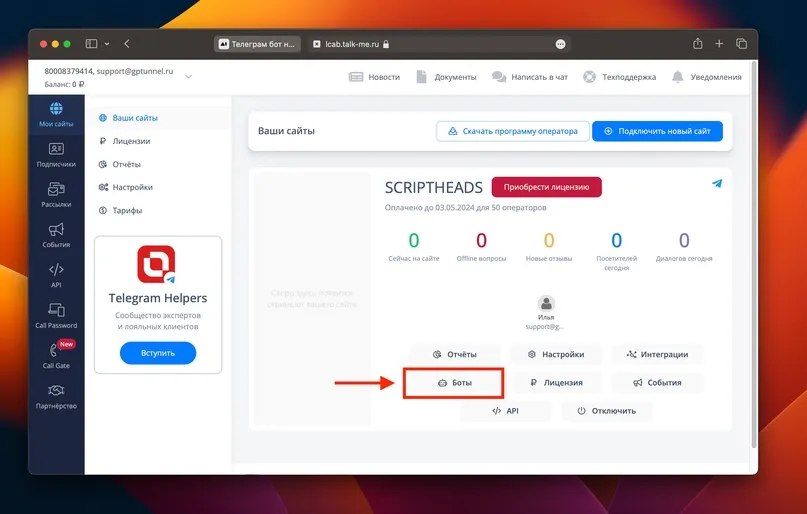This screenshot has height=514, width=807.
Task: Open the Уведомления bell icon
Action: (x=678, y=77)
